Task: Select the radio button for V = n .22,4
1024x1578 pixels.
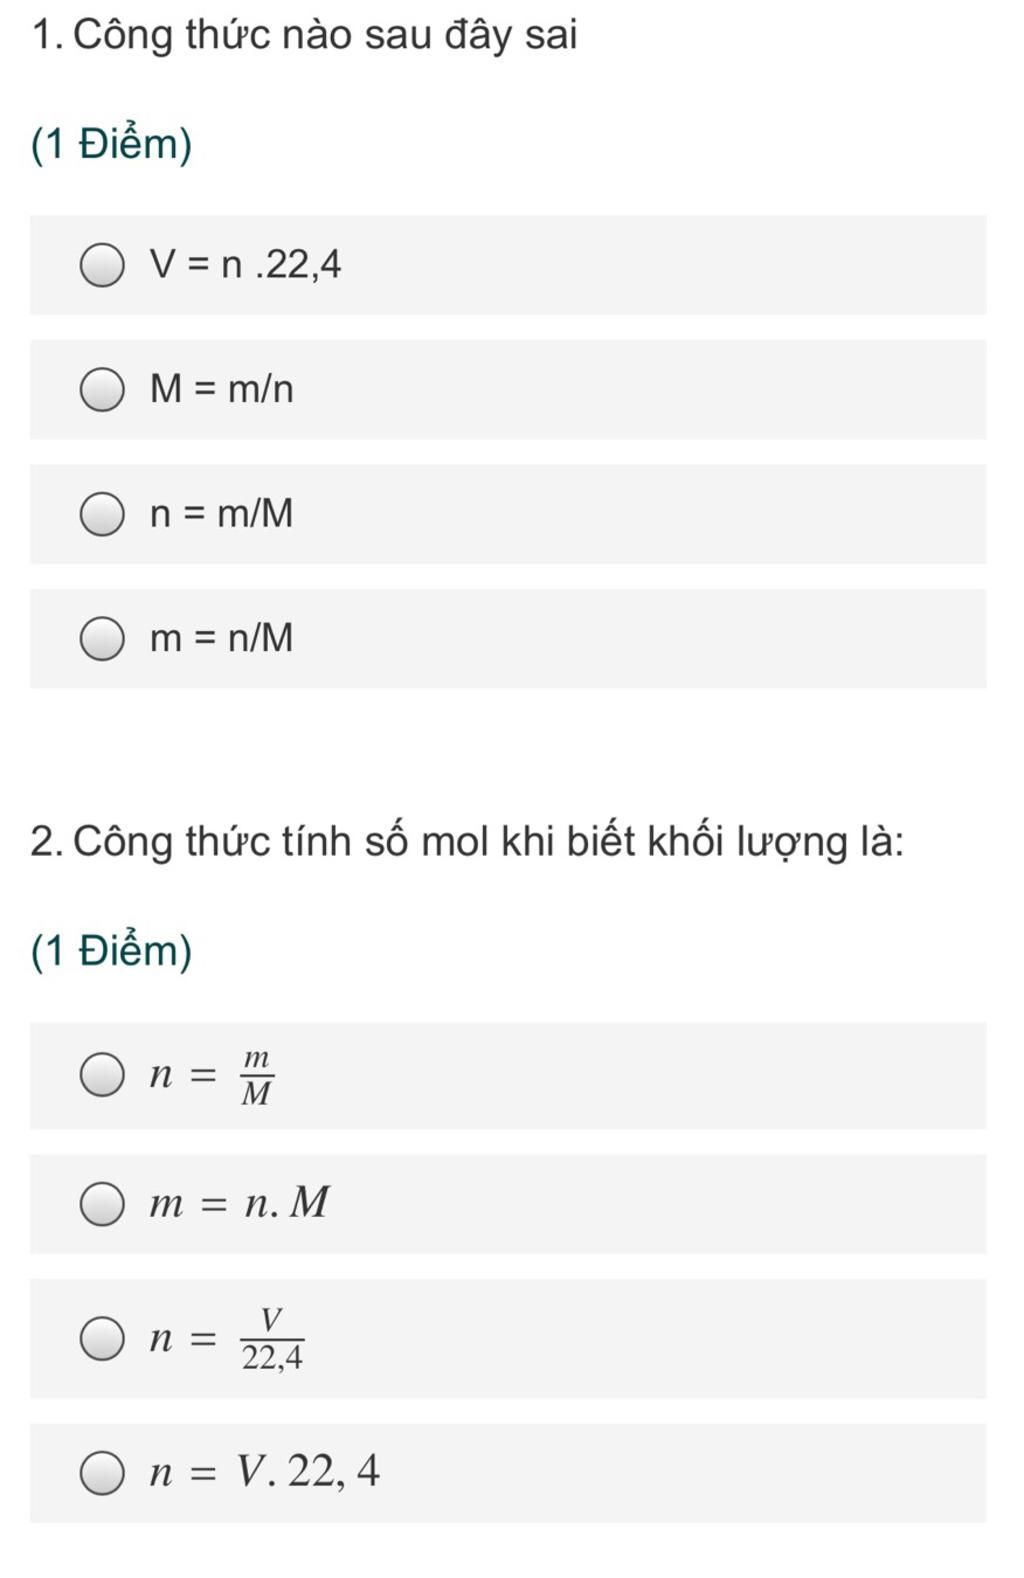Action: (102, 265)
